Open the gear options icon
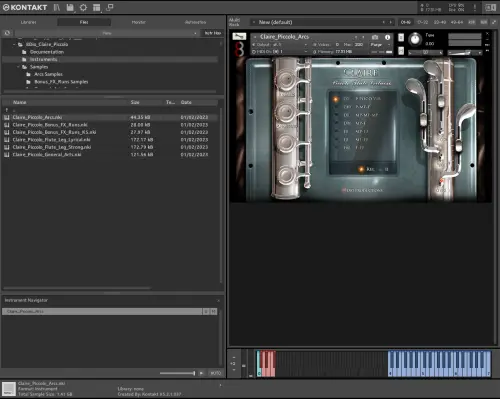This screenshot has height=399, width=500. point(83,7)
